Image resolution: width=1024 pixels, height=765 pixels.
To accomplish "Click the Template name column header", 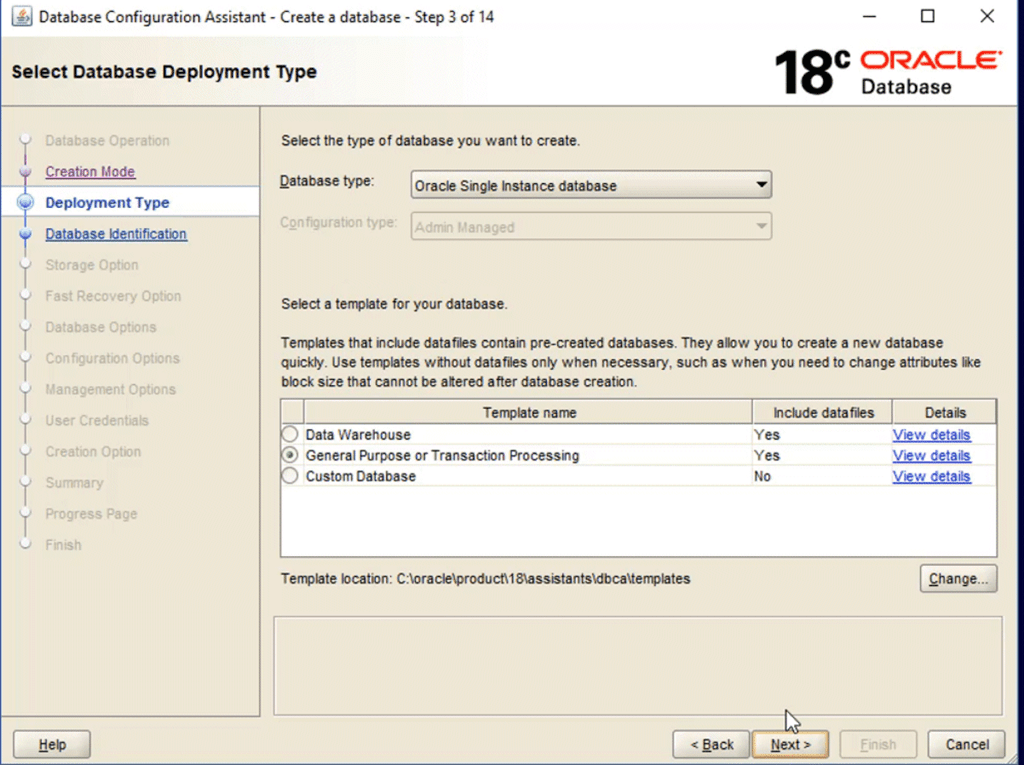I will click(x=528, y=412).
